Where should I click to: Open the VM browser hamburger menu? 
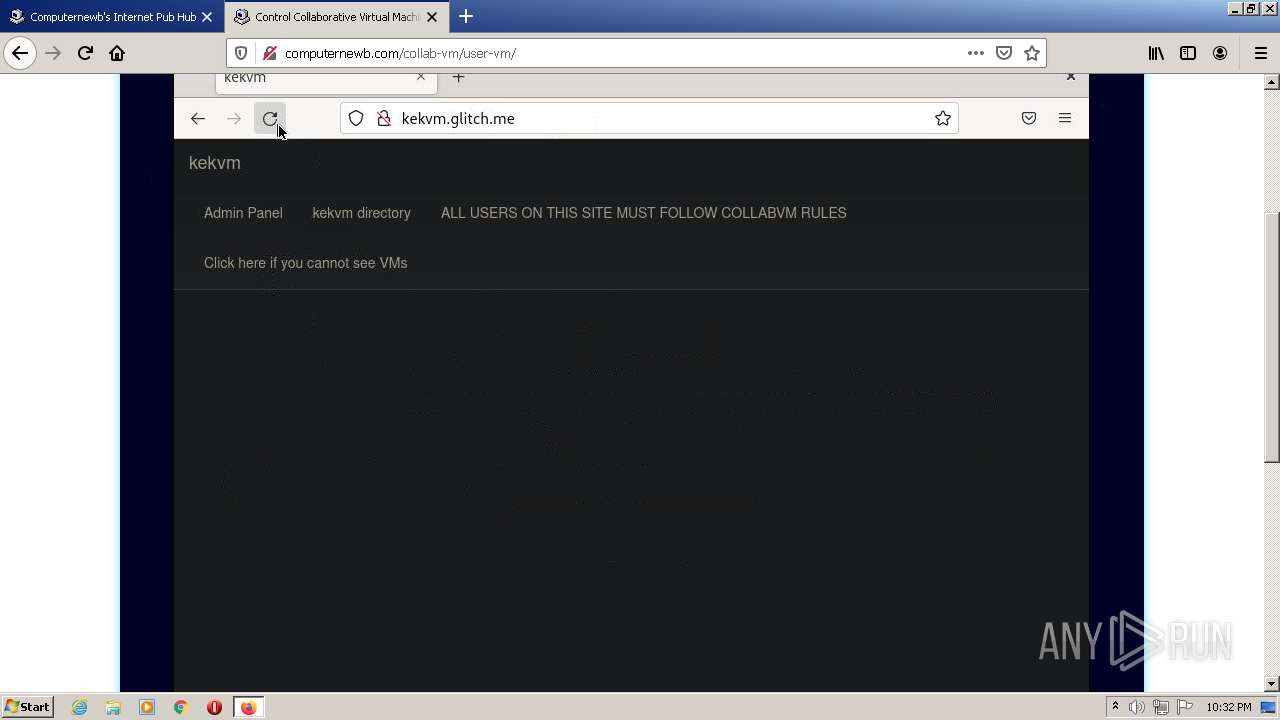click(x=1065, y=118)
